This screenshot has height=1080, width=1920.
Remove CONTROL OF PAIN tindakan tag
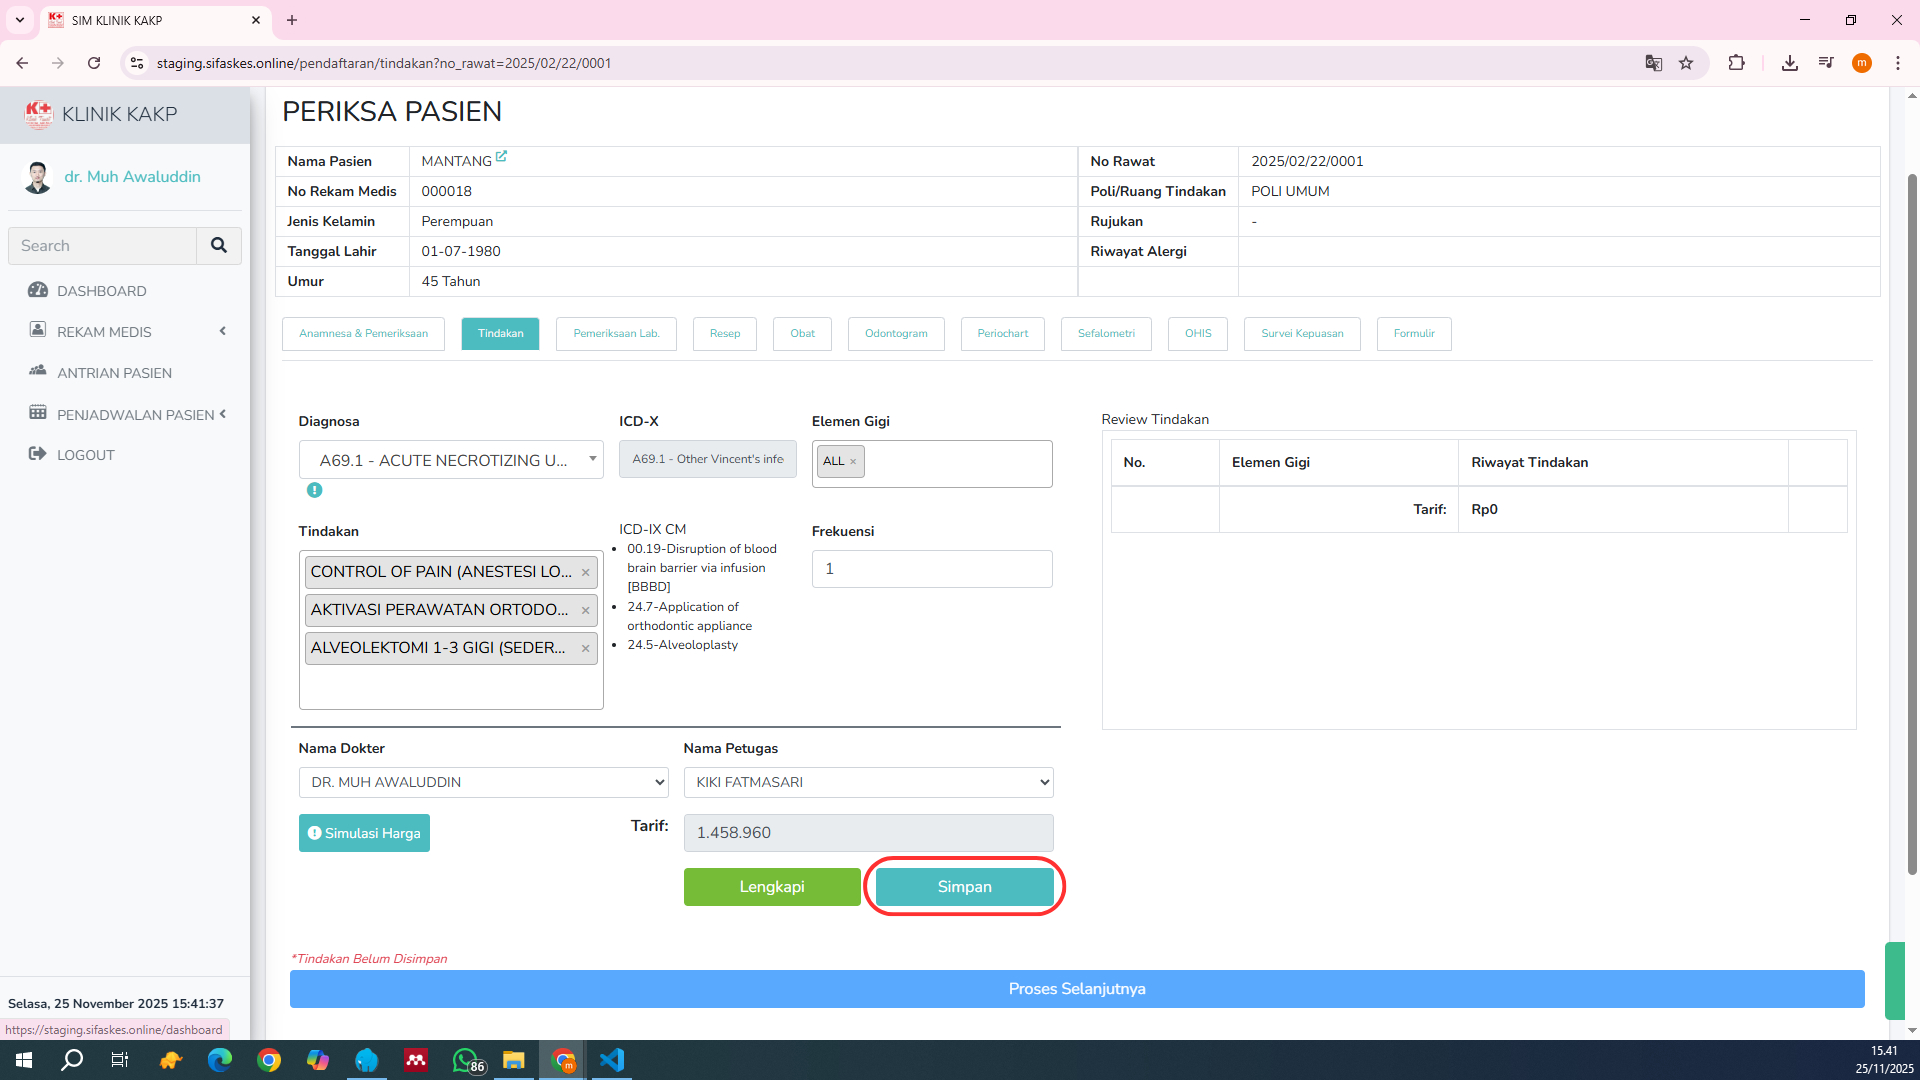pos(585,573)
